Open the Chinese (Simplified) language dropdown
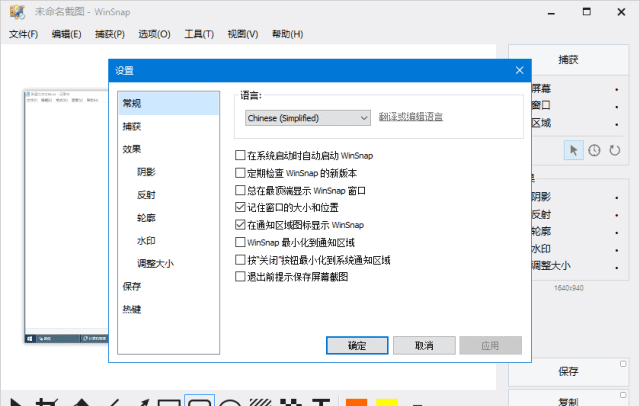Viewport: 640px width, 406px height. tap(308, 118)
